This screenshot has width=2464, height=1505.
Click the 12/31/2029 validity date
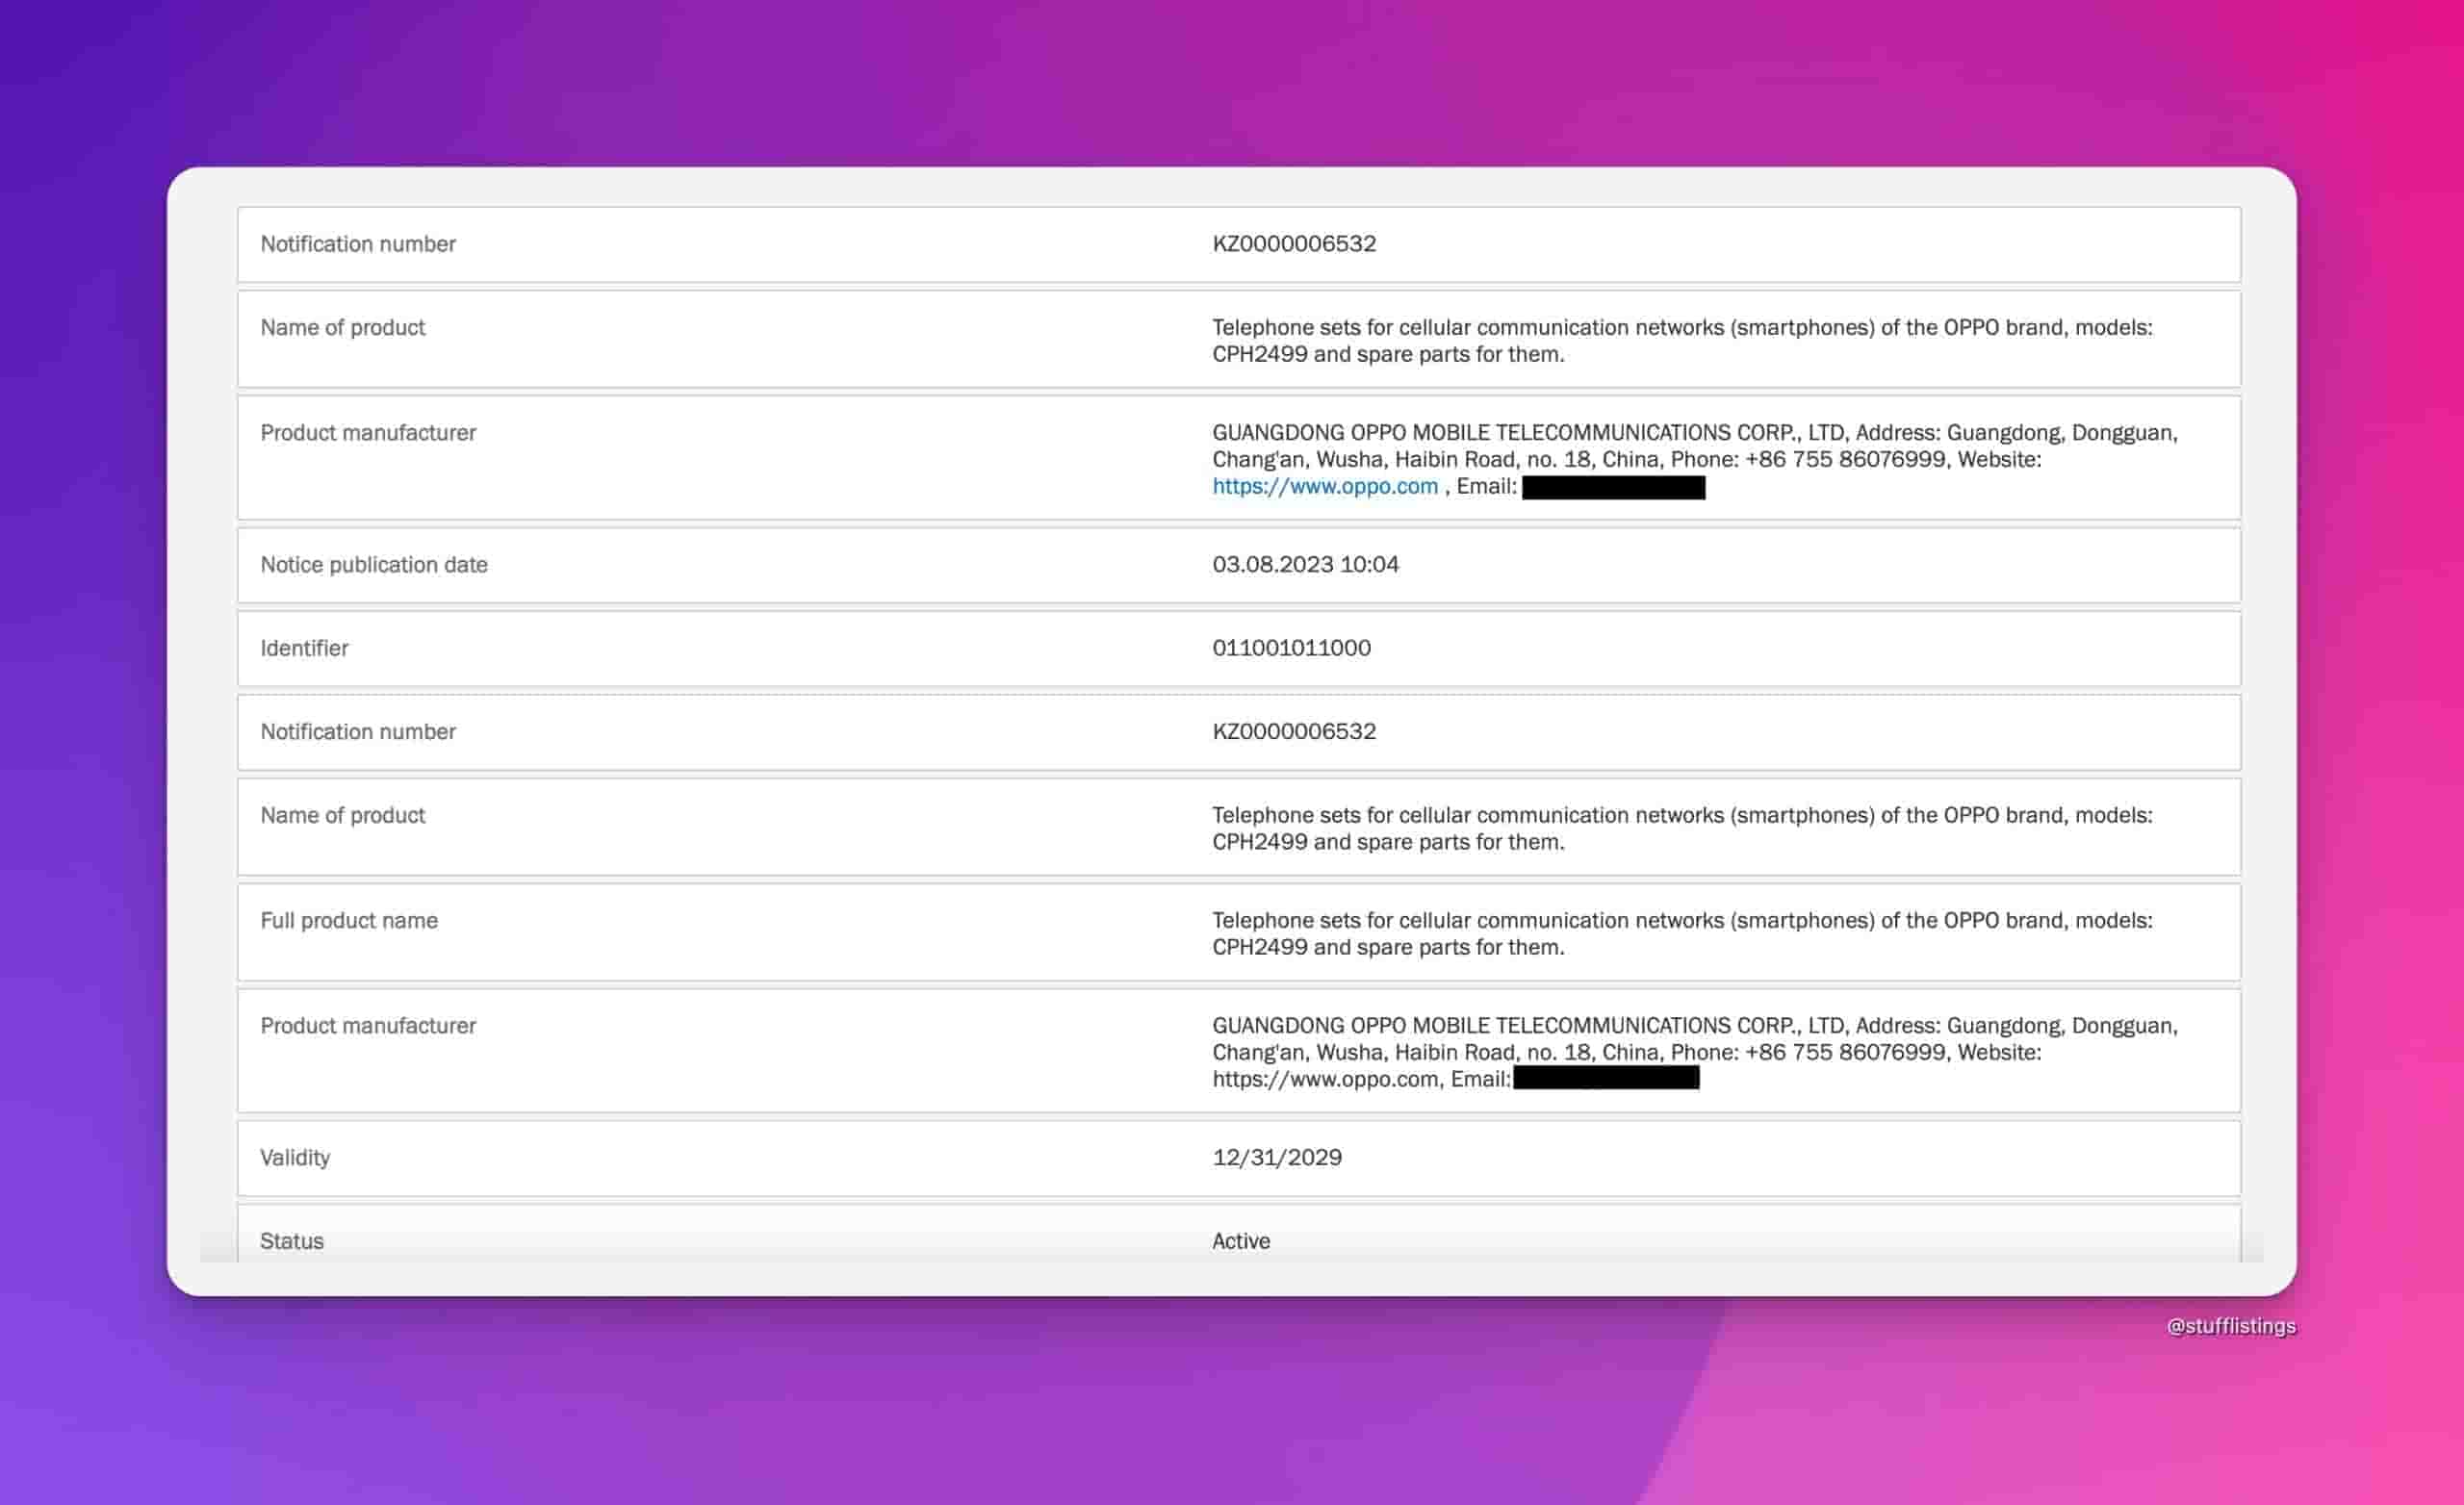(x=1276, y=1158)
